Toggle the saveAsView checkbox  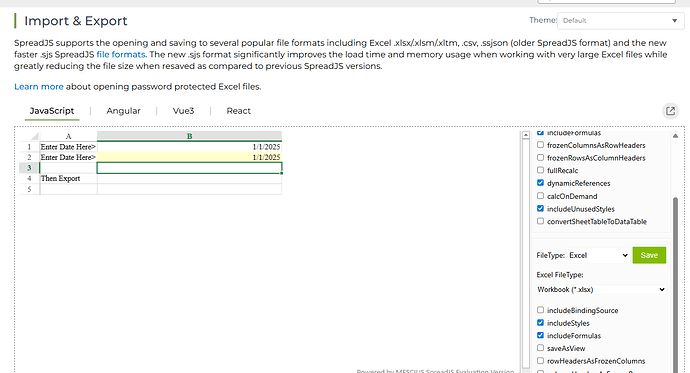540,348
